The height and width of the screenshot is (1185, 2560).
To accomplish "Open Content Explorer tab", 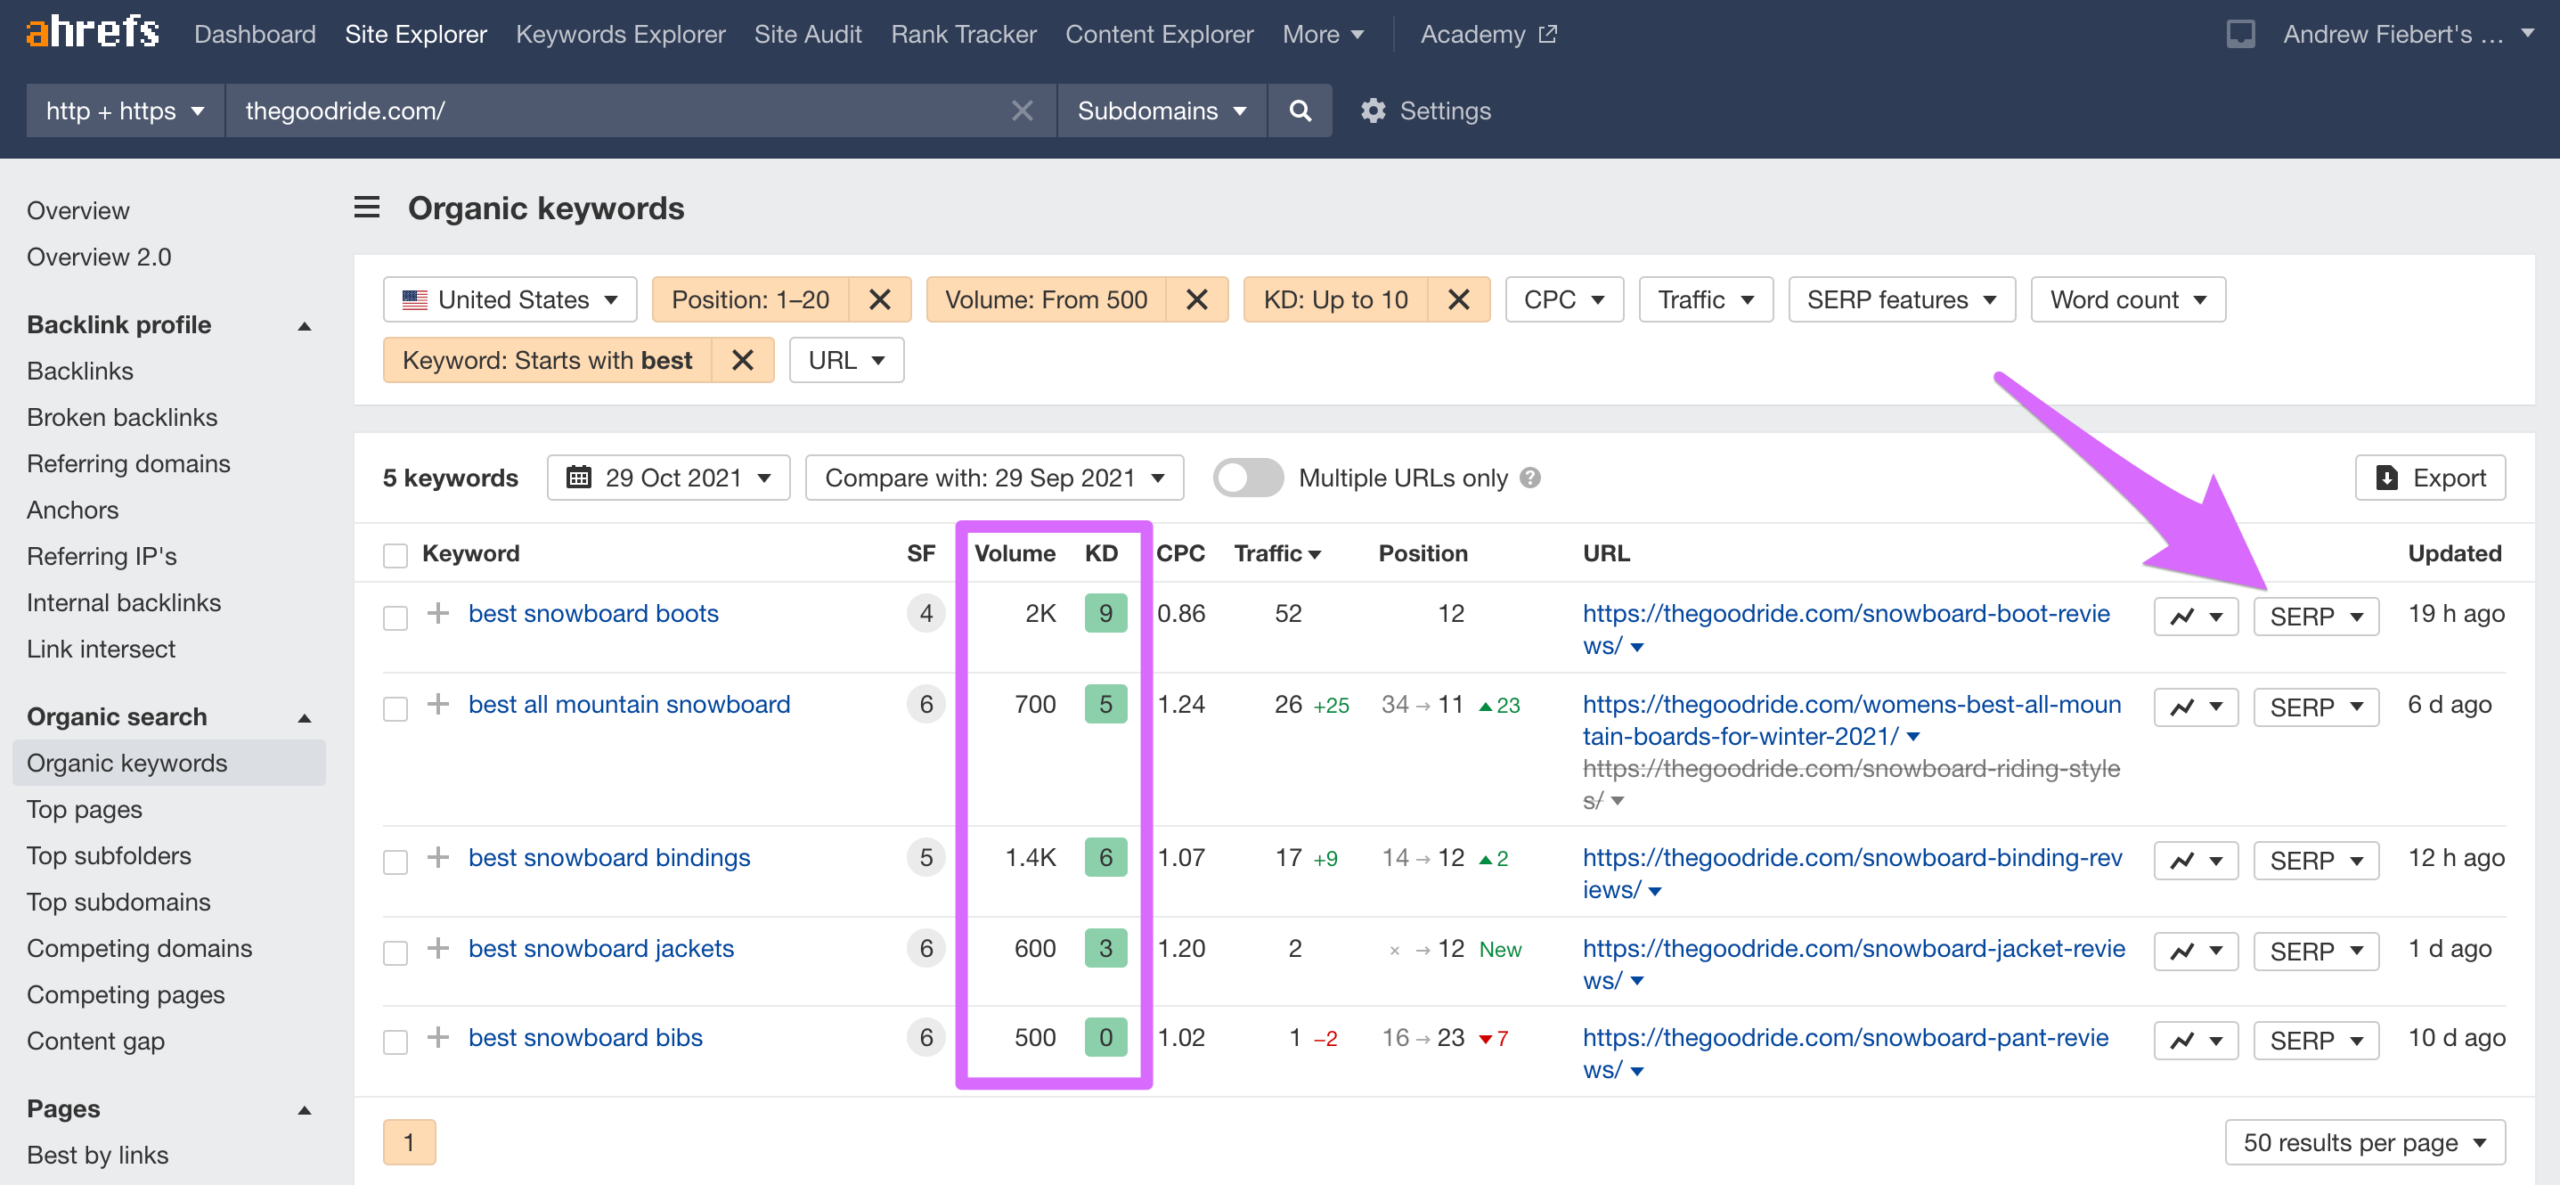I will (1159, 34).
